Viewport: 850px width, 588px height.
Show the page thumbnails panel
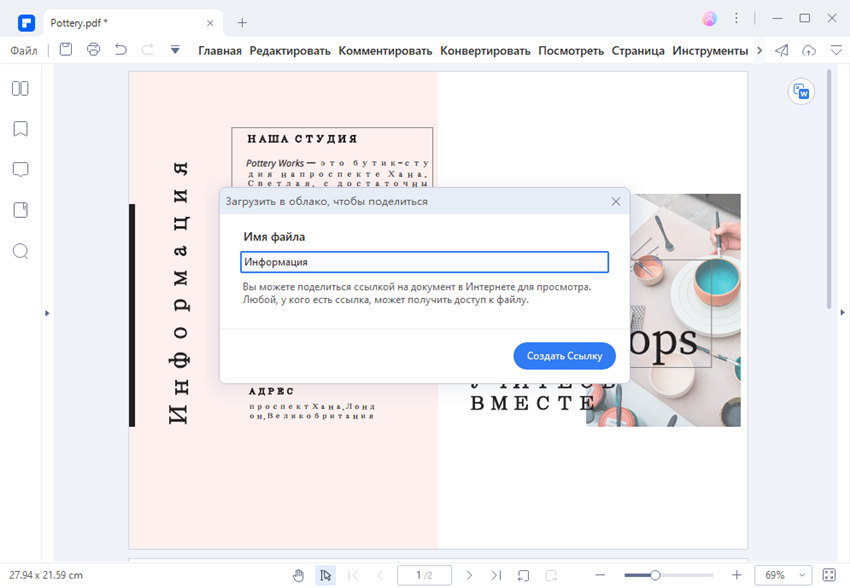tap(21, 88)
